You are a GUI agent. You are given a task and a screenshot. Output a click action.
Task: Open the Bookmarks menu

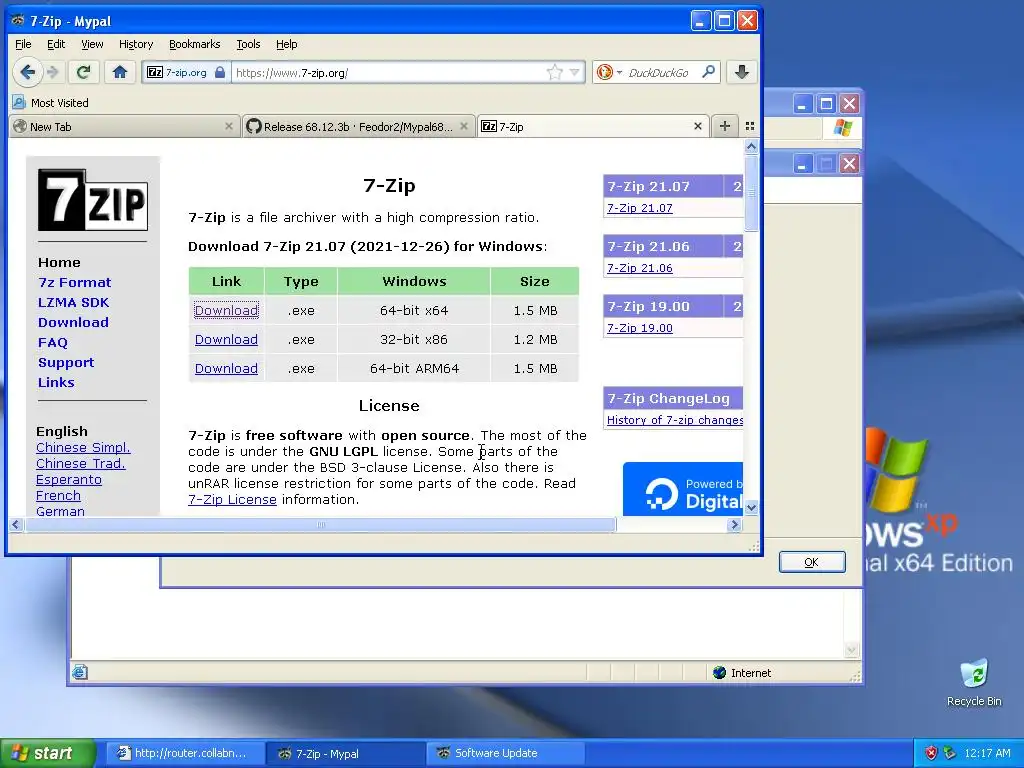coord(195,44)
